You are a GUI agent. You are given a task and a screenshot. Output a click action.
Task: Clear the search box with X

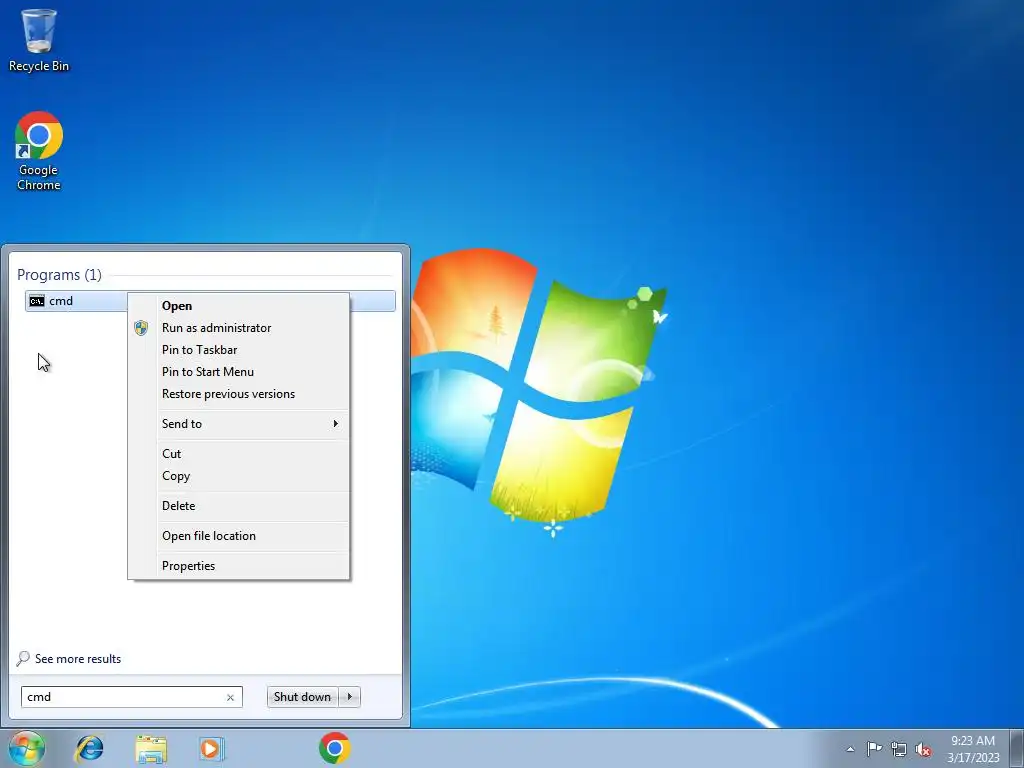231,697
